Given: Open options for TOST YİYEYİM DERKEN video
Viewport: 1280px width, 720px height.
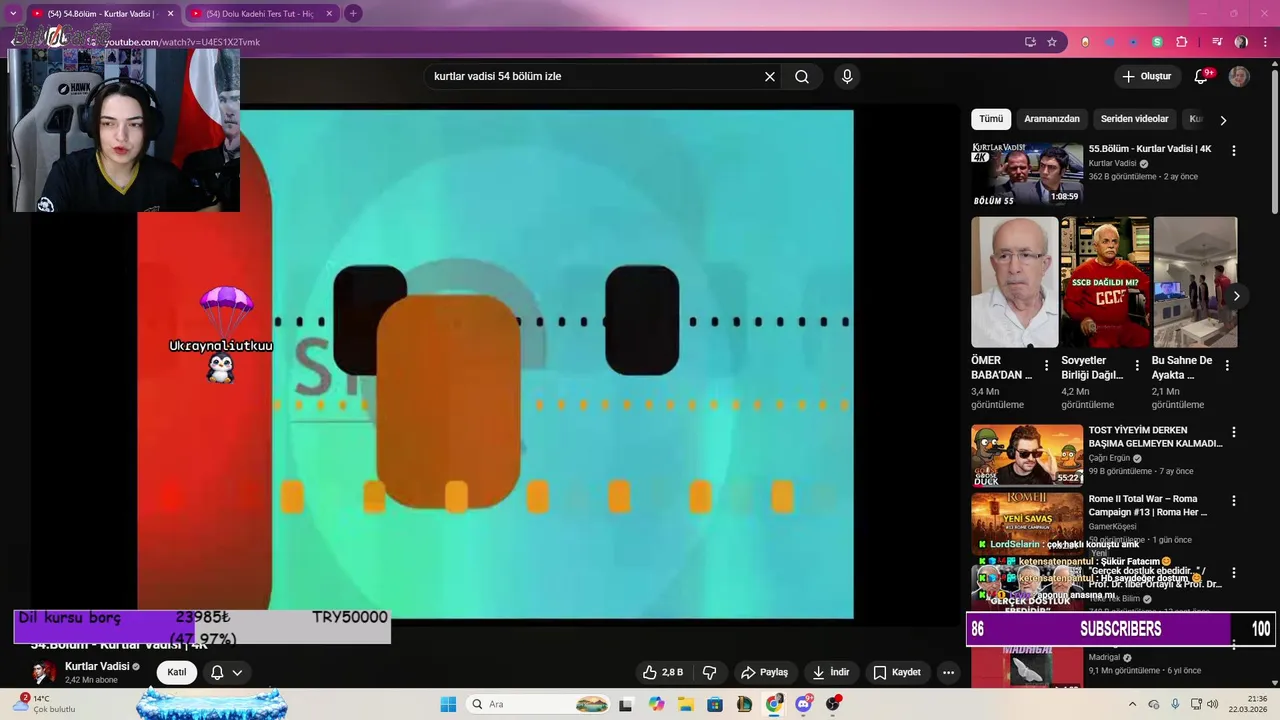Looking at the screenshot, I should (1233, 432).
